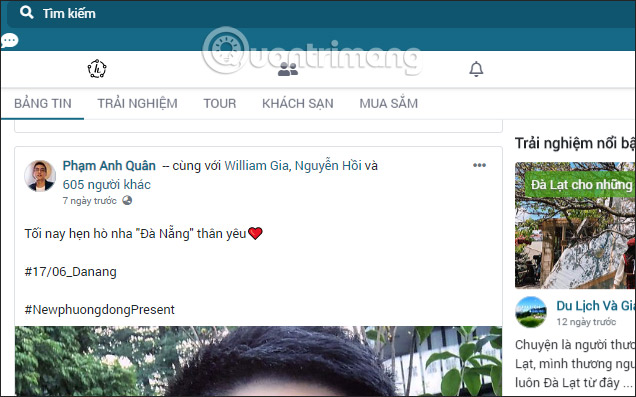Click the post's public globe icon
This screenshot has width=636, height=397.
tap(127, 200)
